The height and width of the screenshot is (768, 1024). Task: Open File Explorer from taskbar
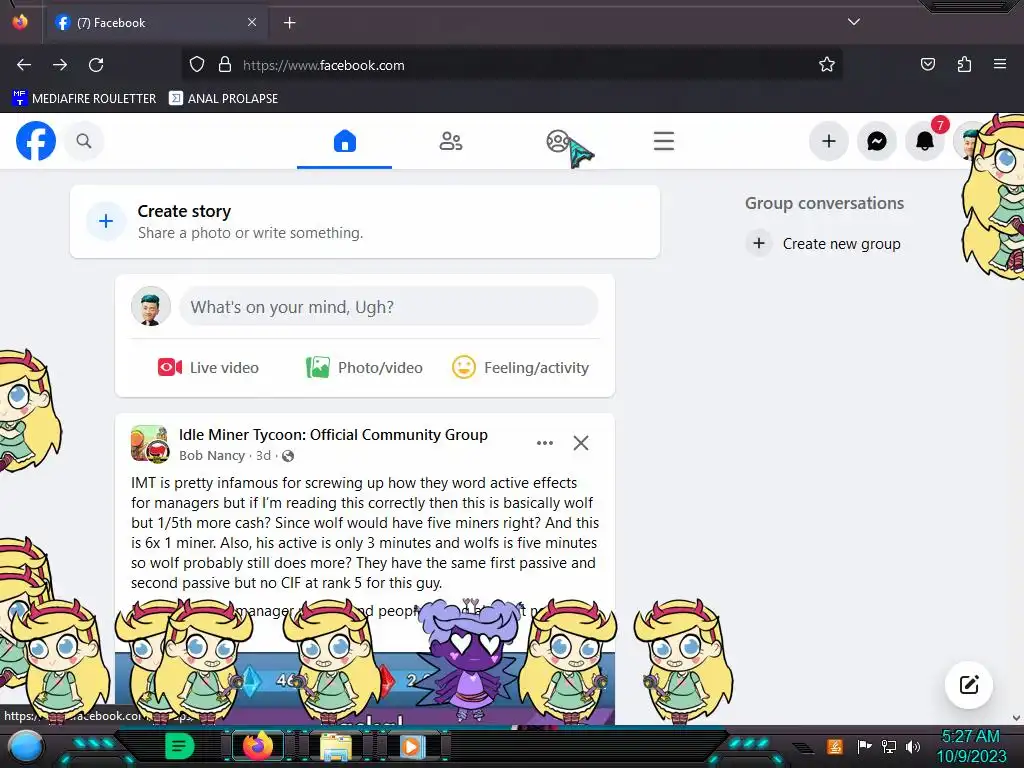pyautogui.click(x=335, y=747)
